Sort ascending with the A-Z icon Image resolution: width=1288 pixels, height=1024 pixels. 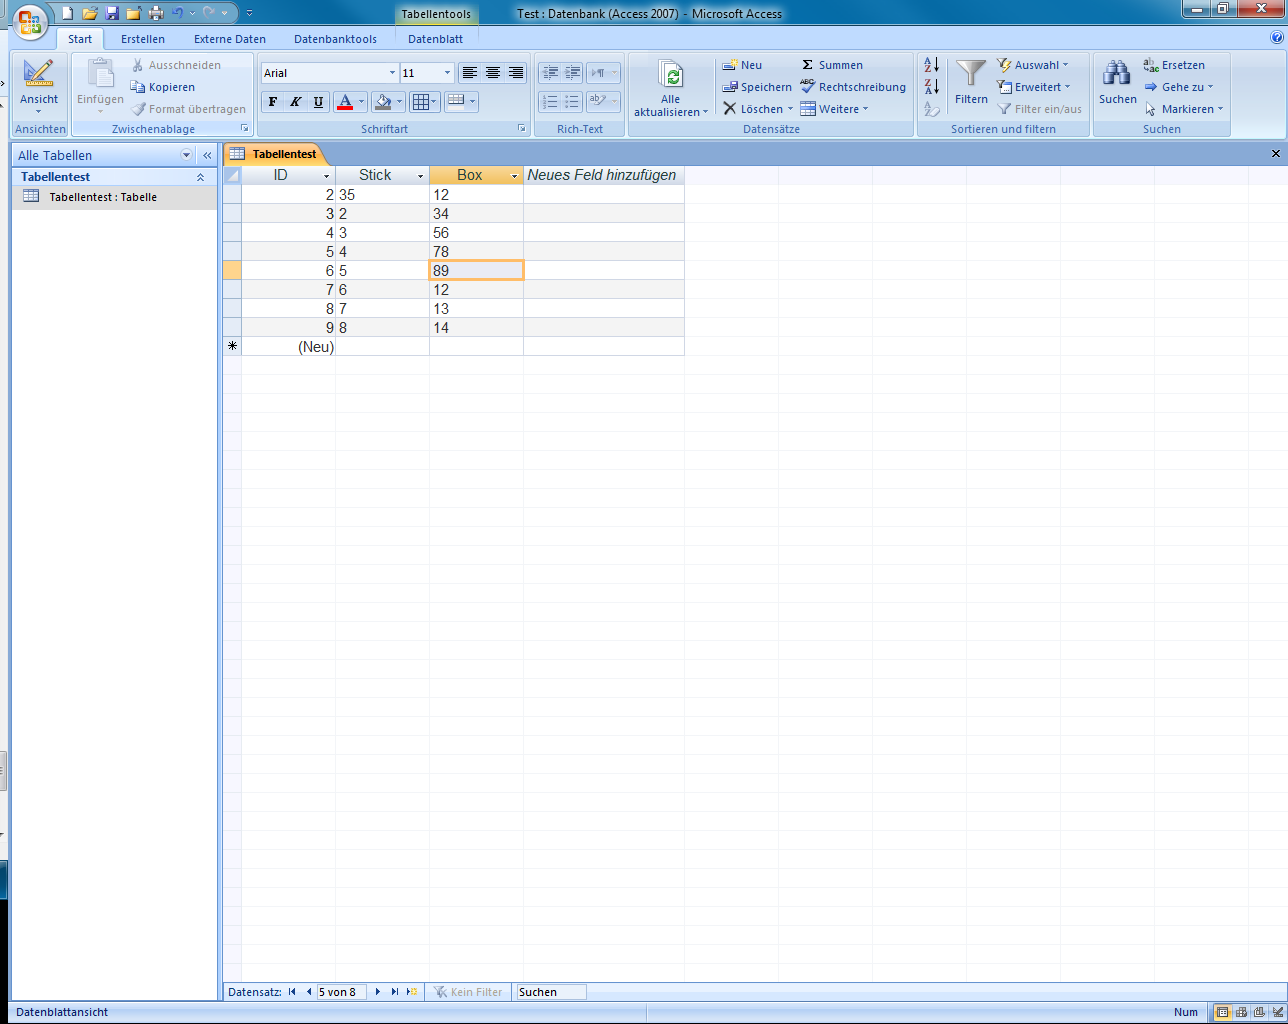pyautogui.click(x=932, y=65)
